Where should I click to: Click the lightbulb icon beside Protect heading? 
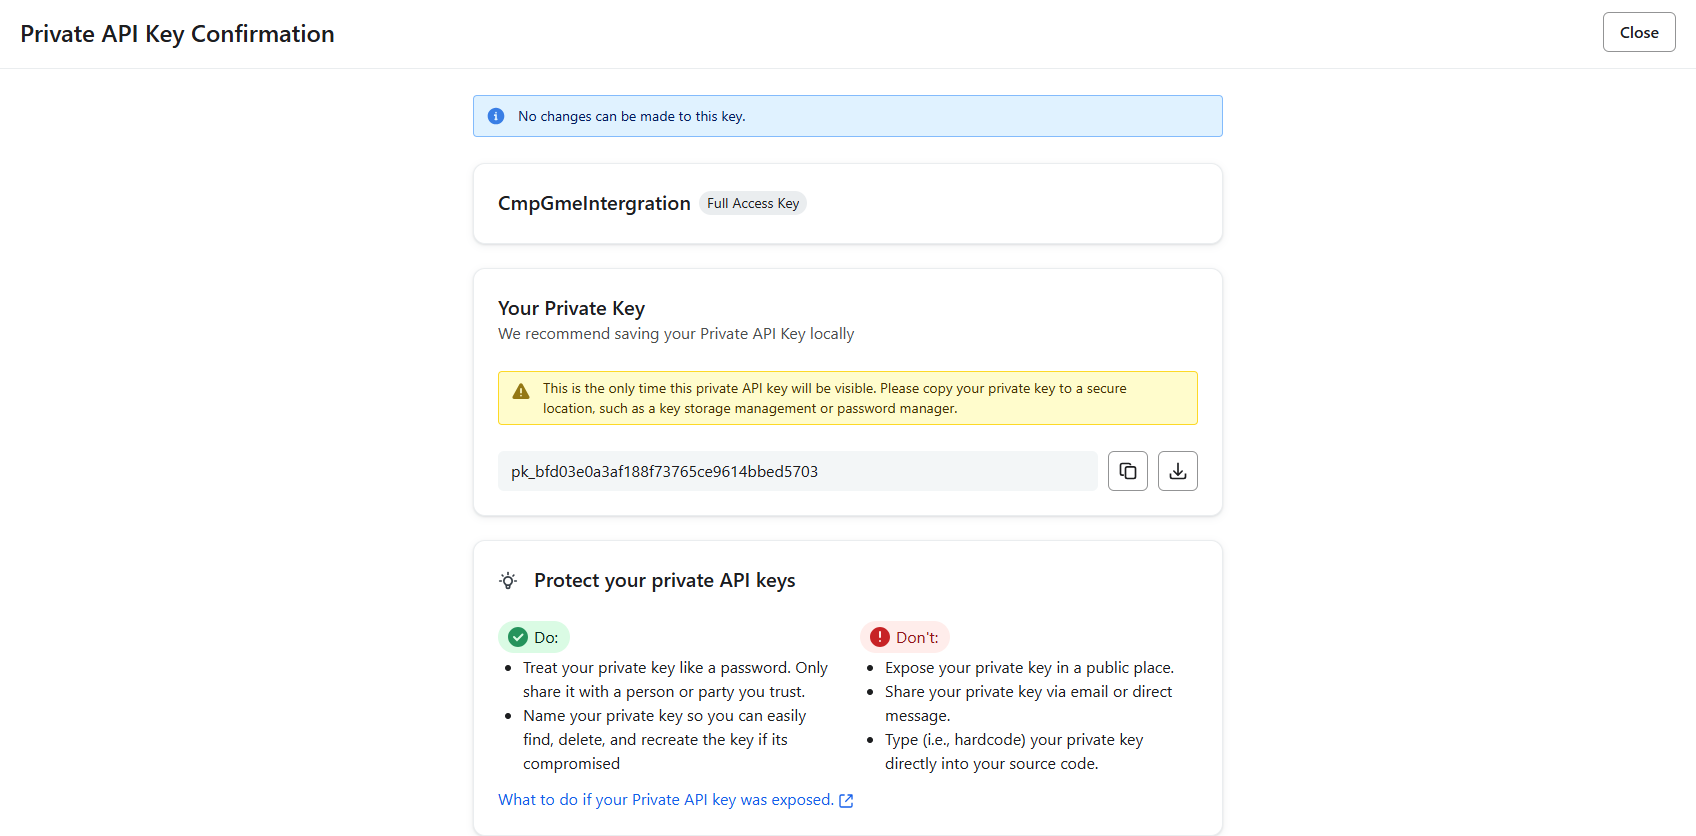pyautogui.click(x=508, y=581)
